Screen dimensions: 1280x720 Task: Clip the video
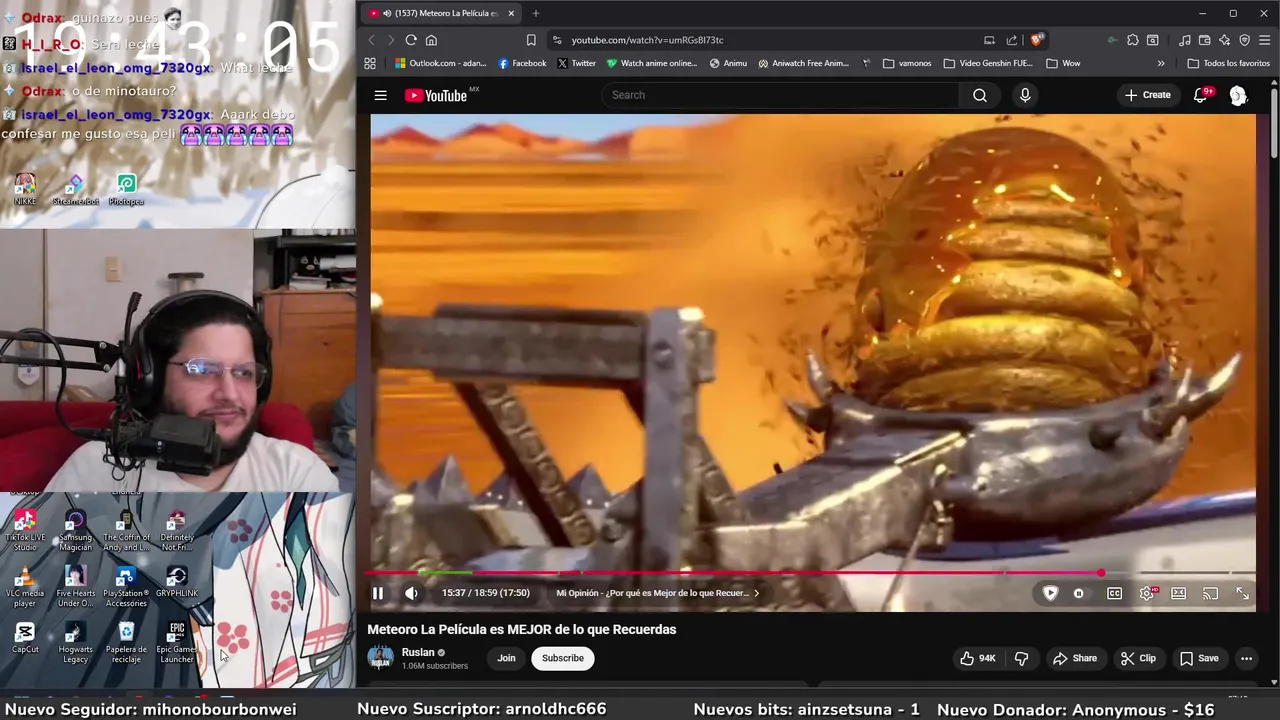(1138, 658)
